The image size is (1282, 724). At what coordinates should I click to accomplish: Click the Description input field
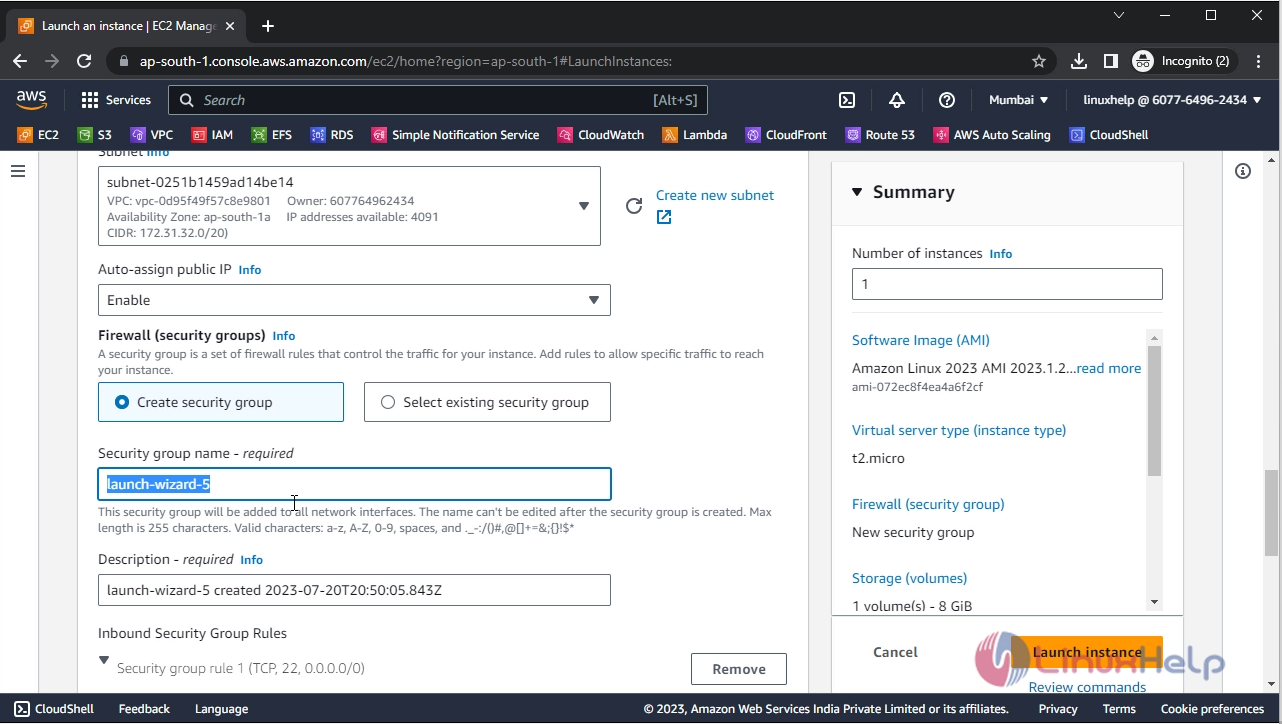[354, 590]
